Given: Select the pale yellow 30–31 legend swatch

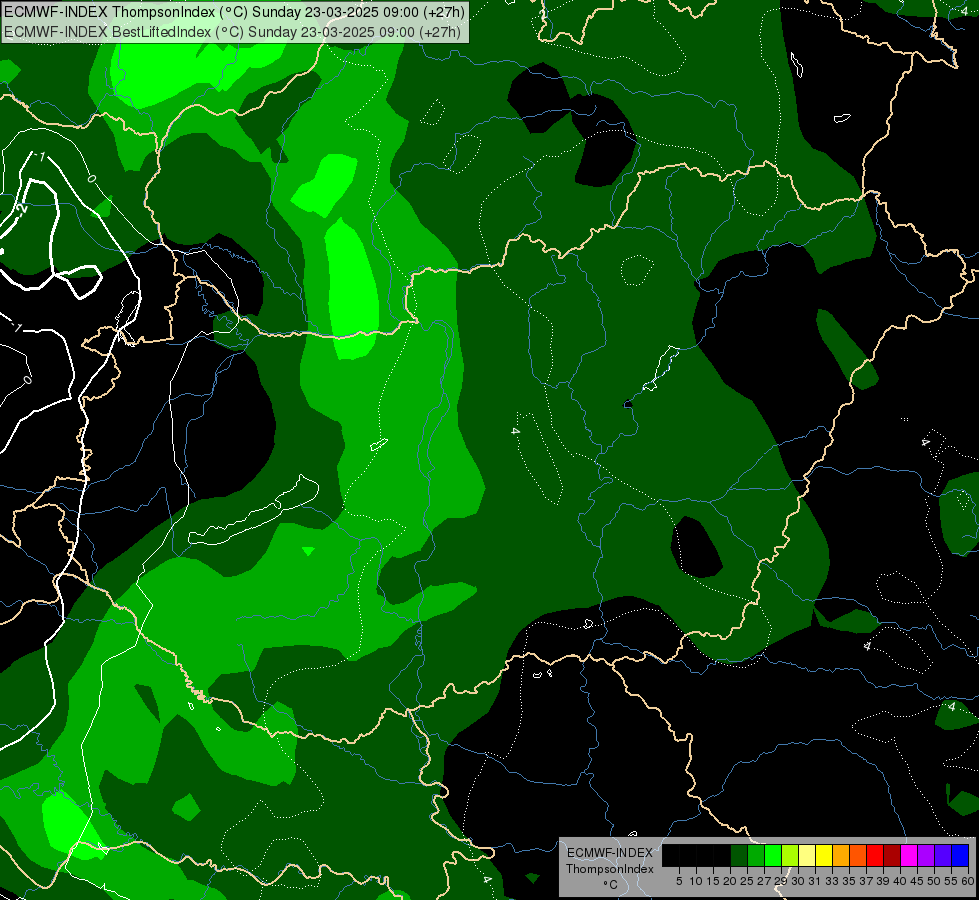Looking at the screenshot, I should pos(807,855).
